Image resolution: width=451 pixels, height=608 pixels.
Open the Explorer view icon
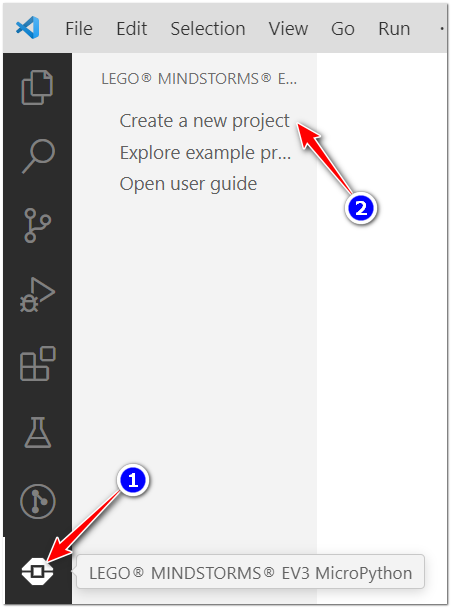[x=37, y=87]
